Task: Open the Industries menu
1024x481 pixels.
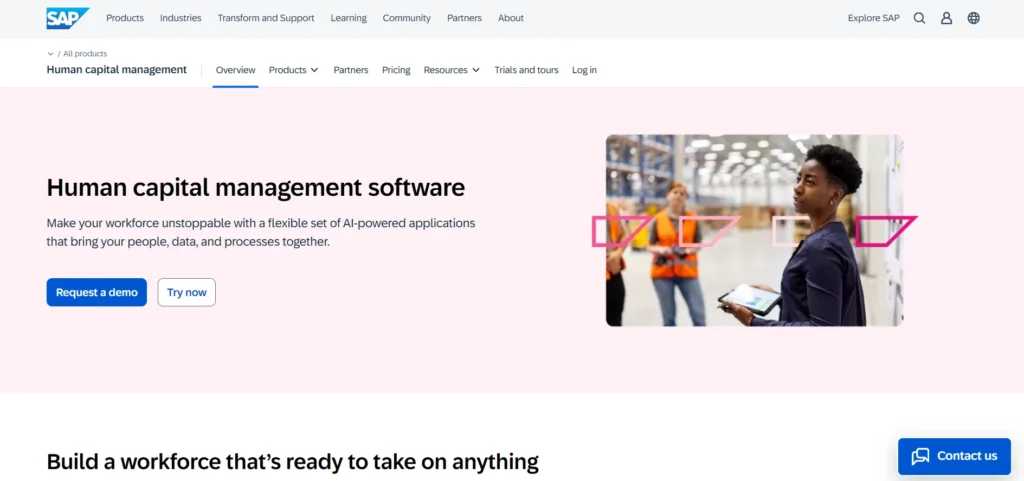Action: click(x=181, y=18)
